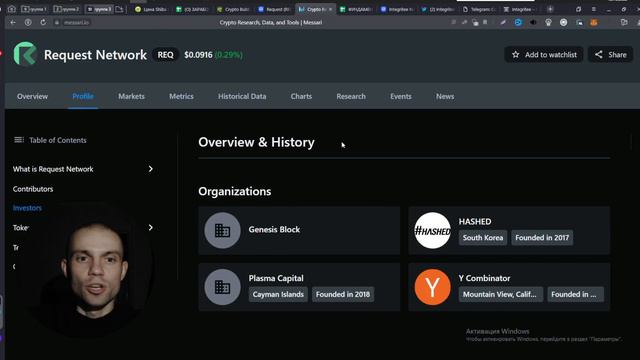640x360 pixels.
Task: Open the Genesis Block building icon
Action: (222, 230)
